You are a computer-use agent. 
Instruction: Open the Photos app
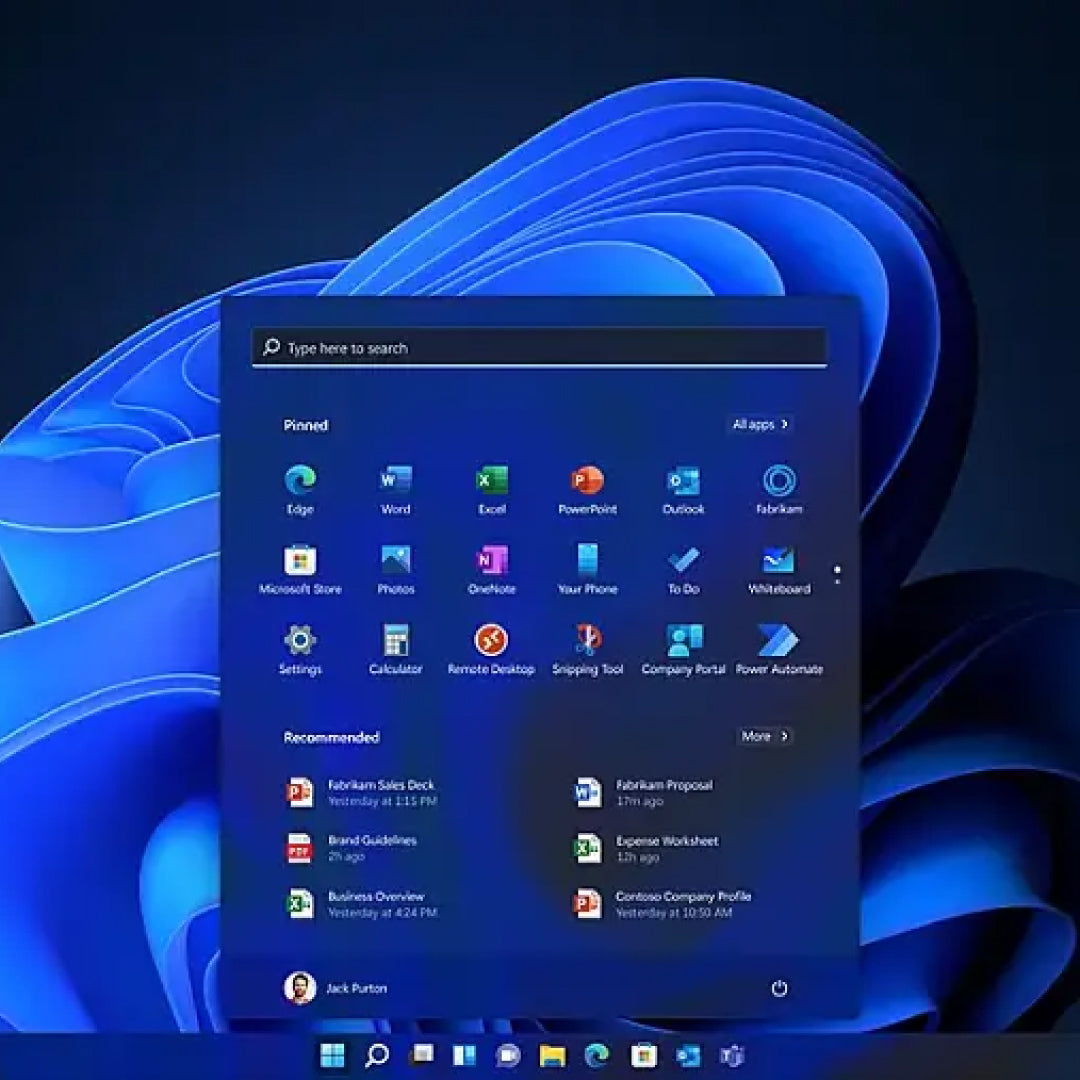tap(395, 563)
